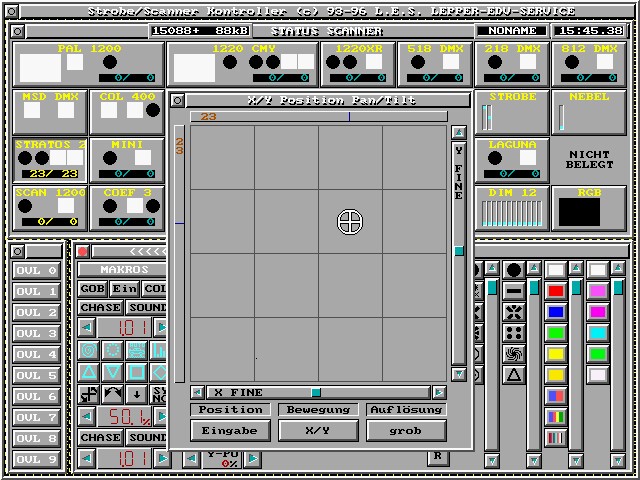This screenshot has width=640, height=480.
Task: Click the crossed arrows mirror icon
Action: click(89, 394)
